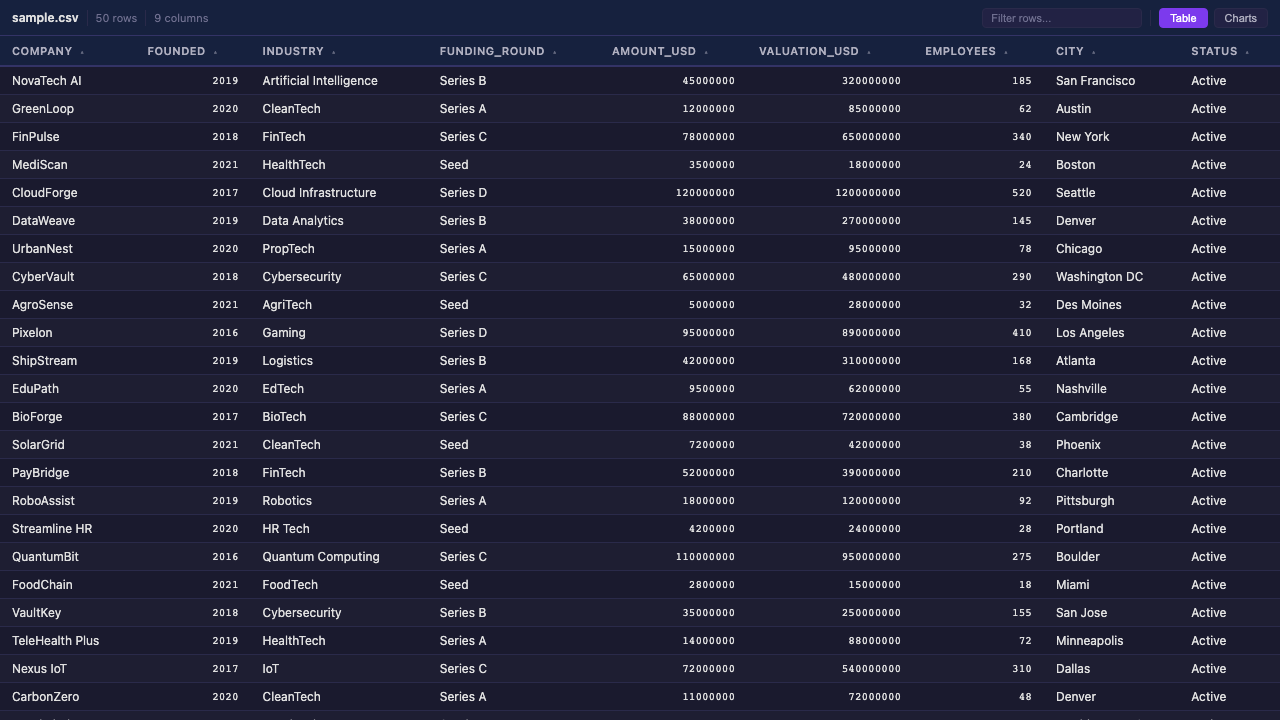Click the Cloud Infrastructure industry cell

pos(339,193)
